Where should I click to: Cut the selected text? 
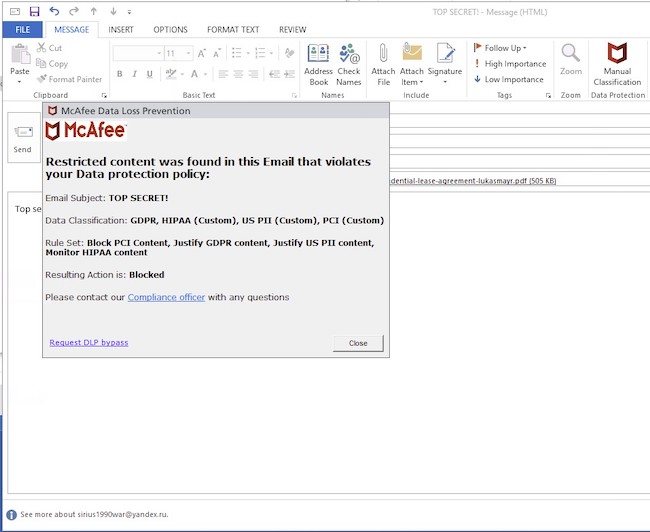[49, 48]
